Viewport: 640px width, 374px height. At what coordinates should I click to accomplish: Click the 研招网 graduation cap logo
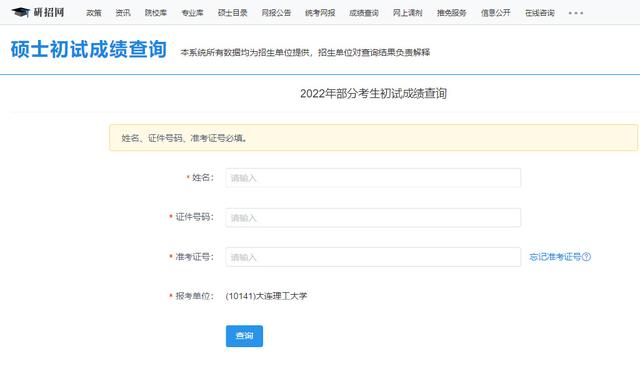tap(38, 12)
